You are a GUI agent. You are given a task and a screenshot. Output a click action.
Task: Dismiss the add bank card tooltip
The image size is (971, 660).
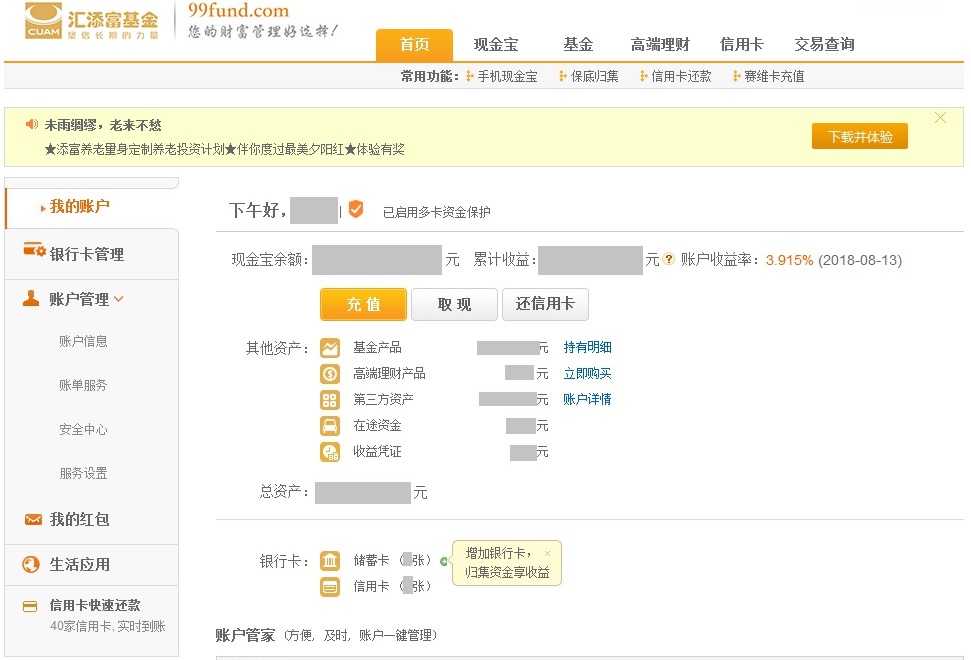pyautogui.click(x=547, y=553)
